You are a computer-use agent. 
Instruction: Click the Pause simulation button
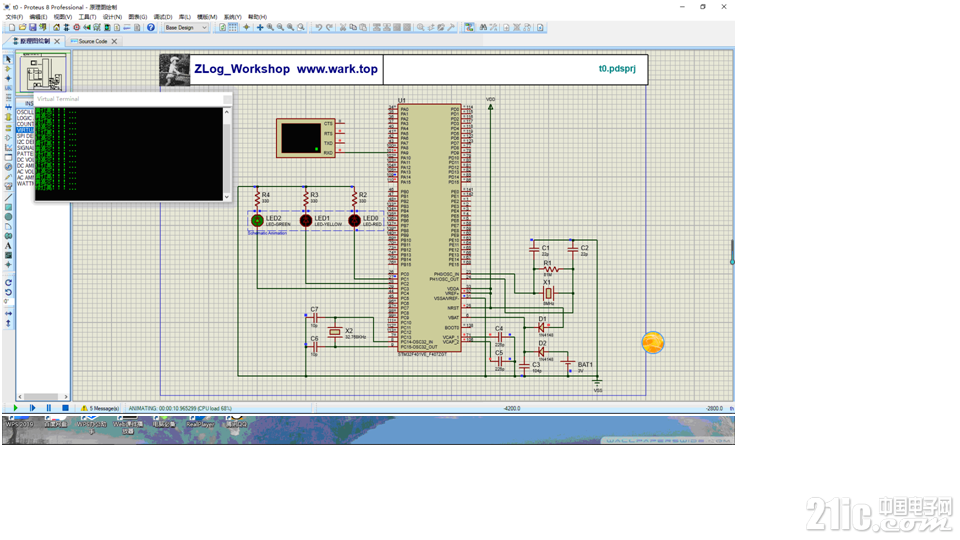(x=48, y=408)
